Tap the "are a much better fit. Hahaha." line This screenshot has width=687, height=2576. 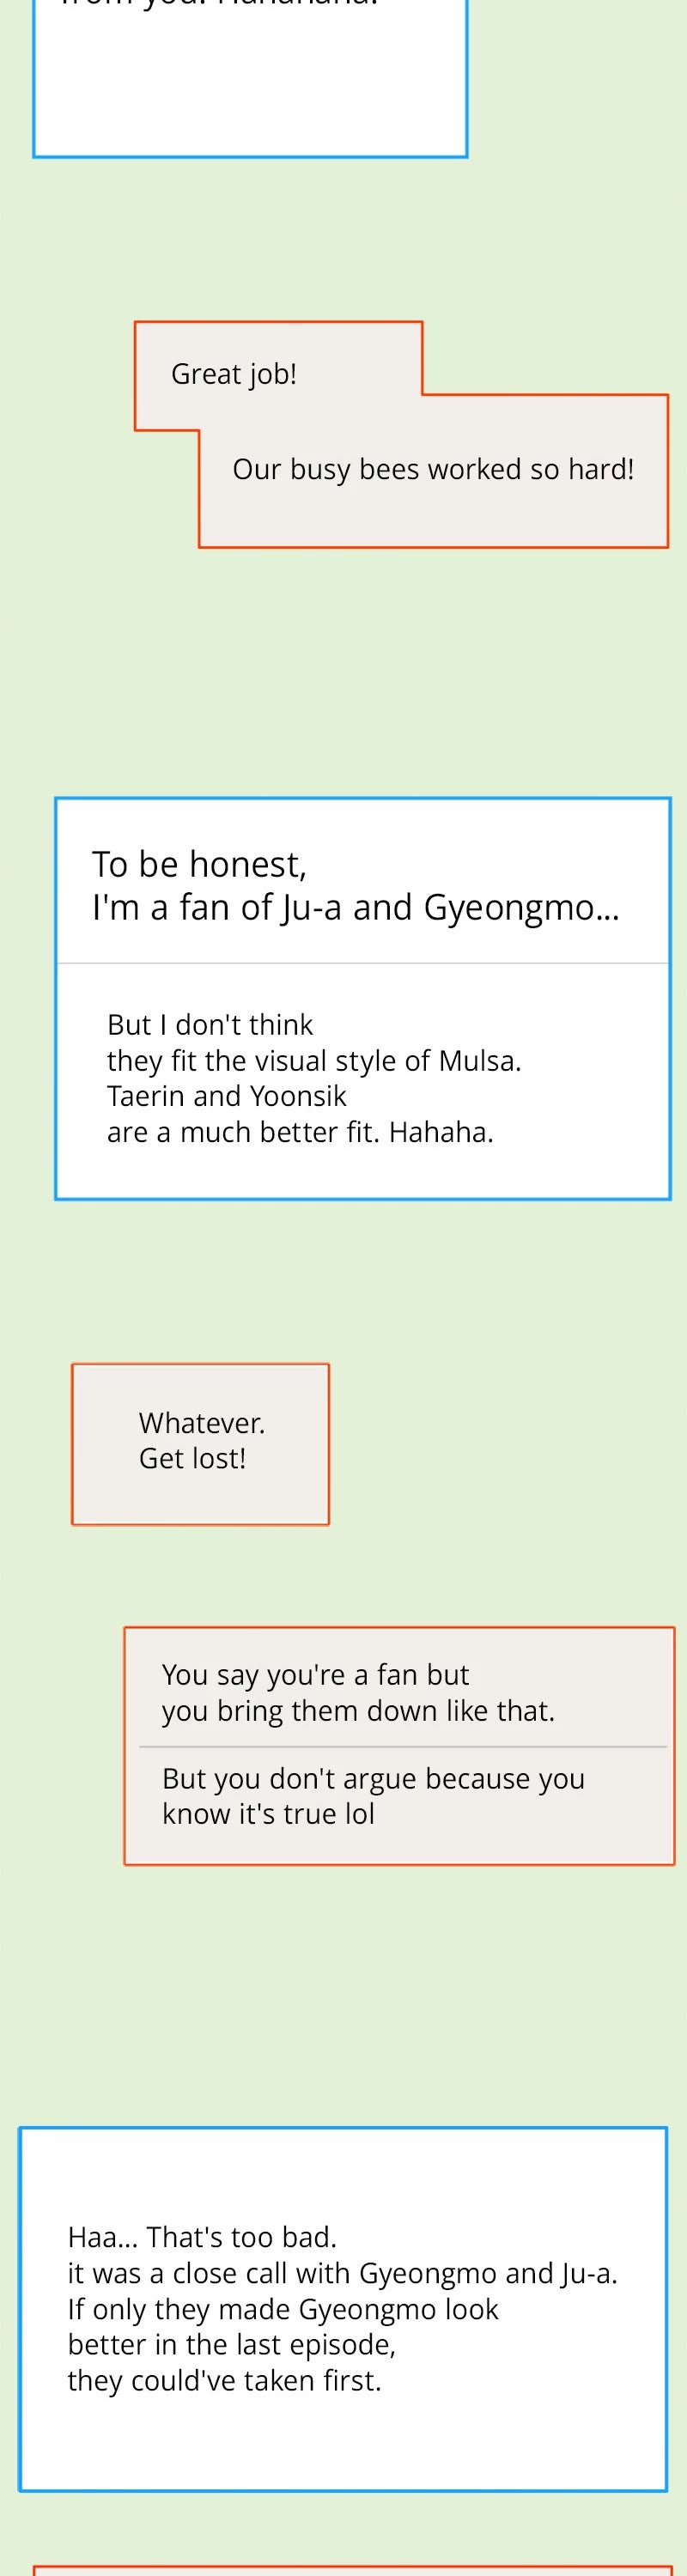[300, 1132]
